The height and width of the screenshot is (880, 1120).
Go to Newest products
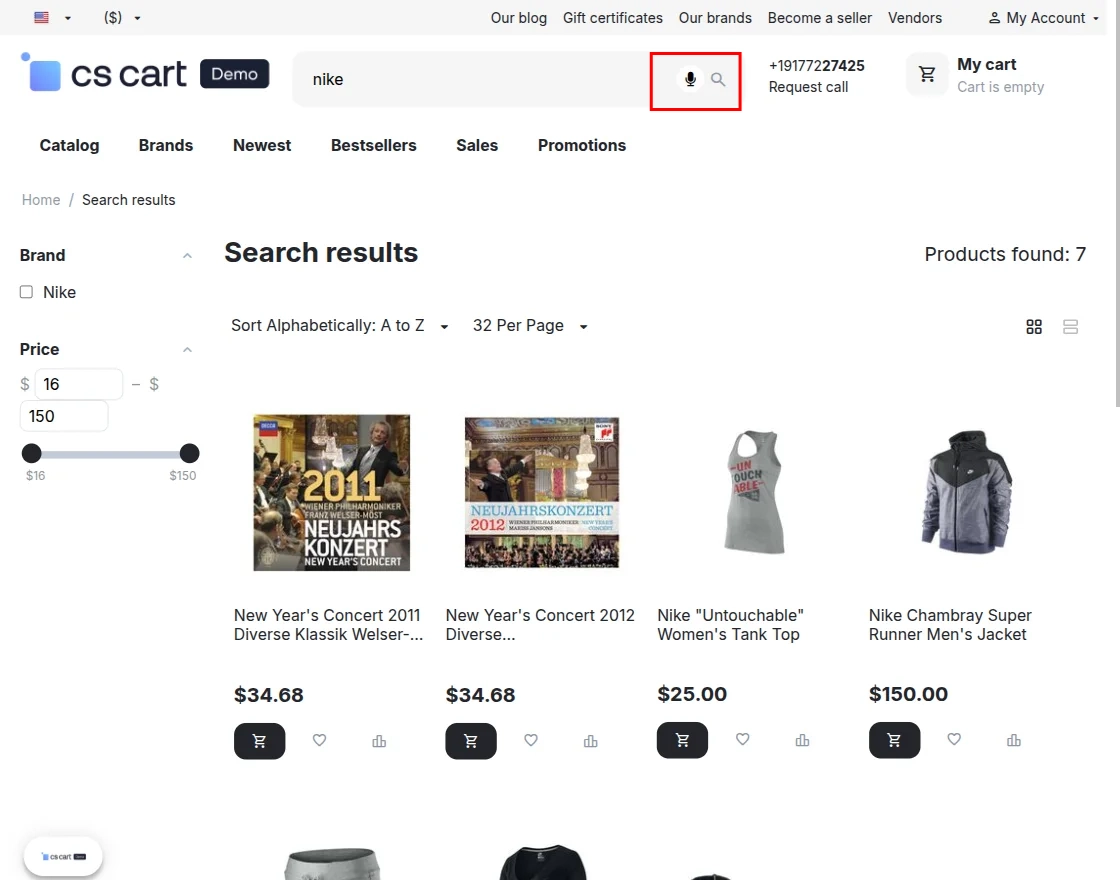(262, 146)
